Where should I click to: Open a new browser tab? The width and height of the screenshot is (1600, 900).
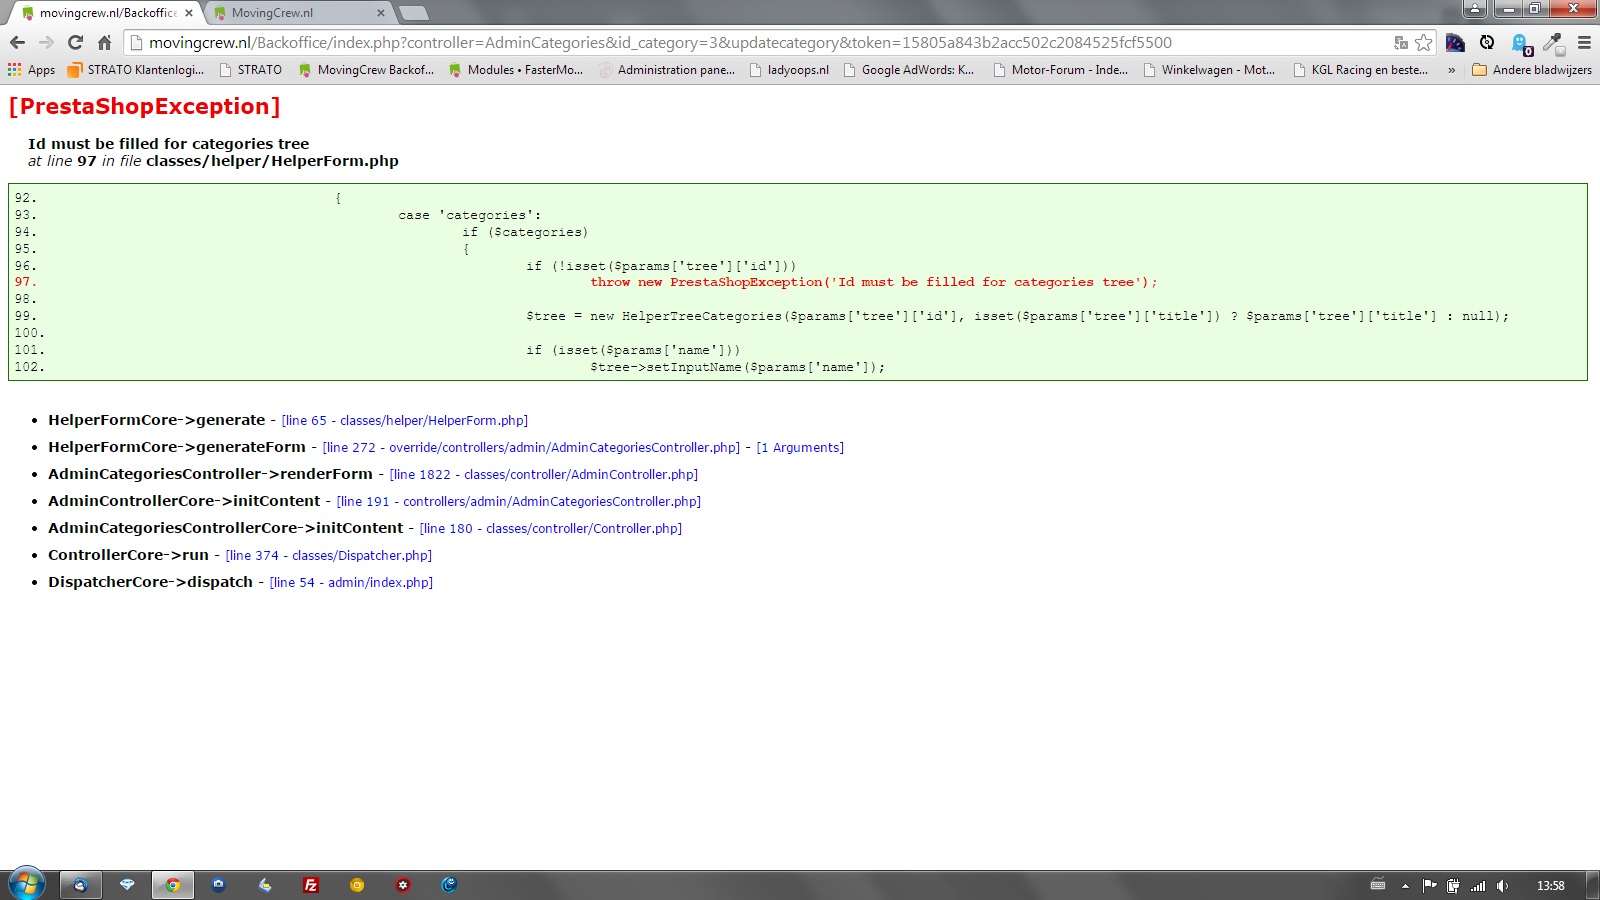(414, 13)
